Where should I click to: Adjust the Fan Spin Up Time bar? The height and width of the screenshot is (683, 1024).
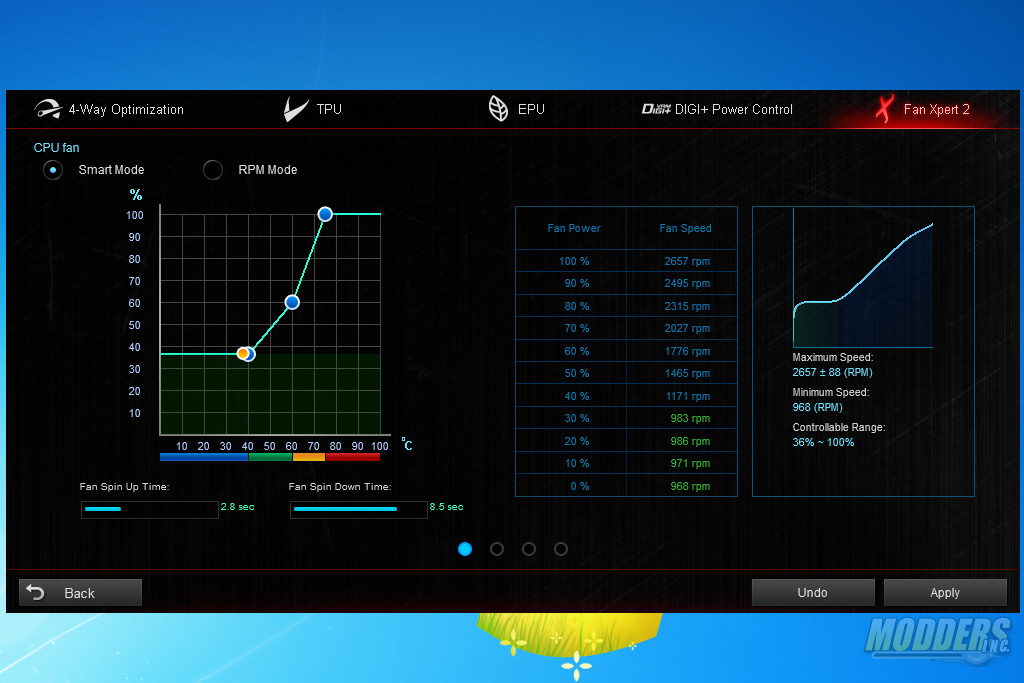150,509
